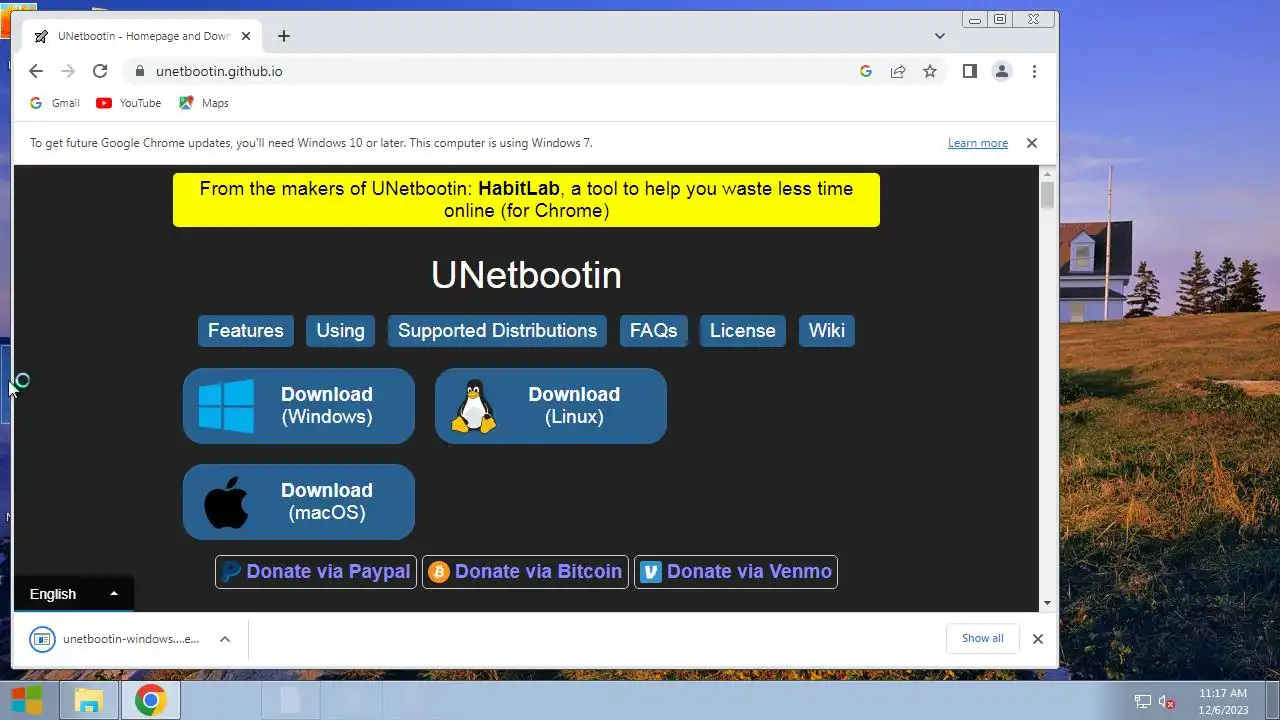Click scrollbar down arrow
The height and width of the screenshot is (720, 1280).
tap(1047, 603)
